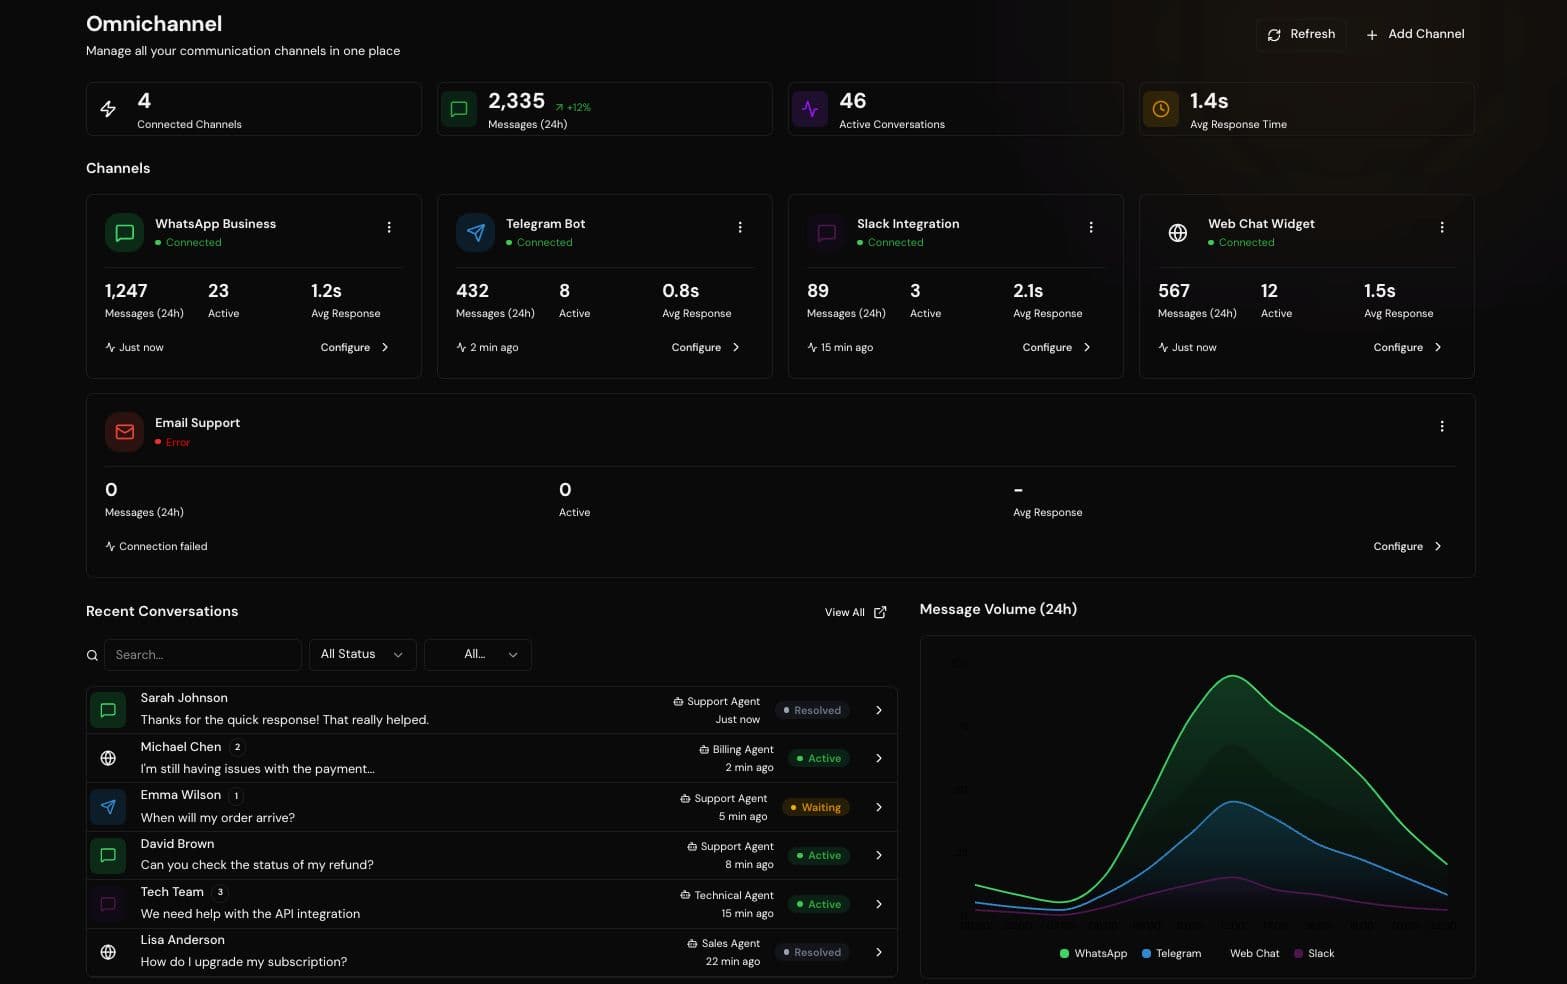Open View All recent conversations
Image resolution: width=1567 pixels, height=984 pixels.
(854, 611)
